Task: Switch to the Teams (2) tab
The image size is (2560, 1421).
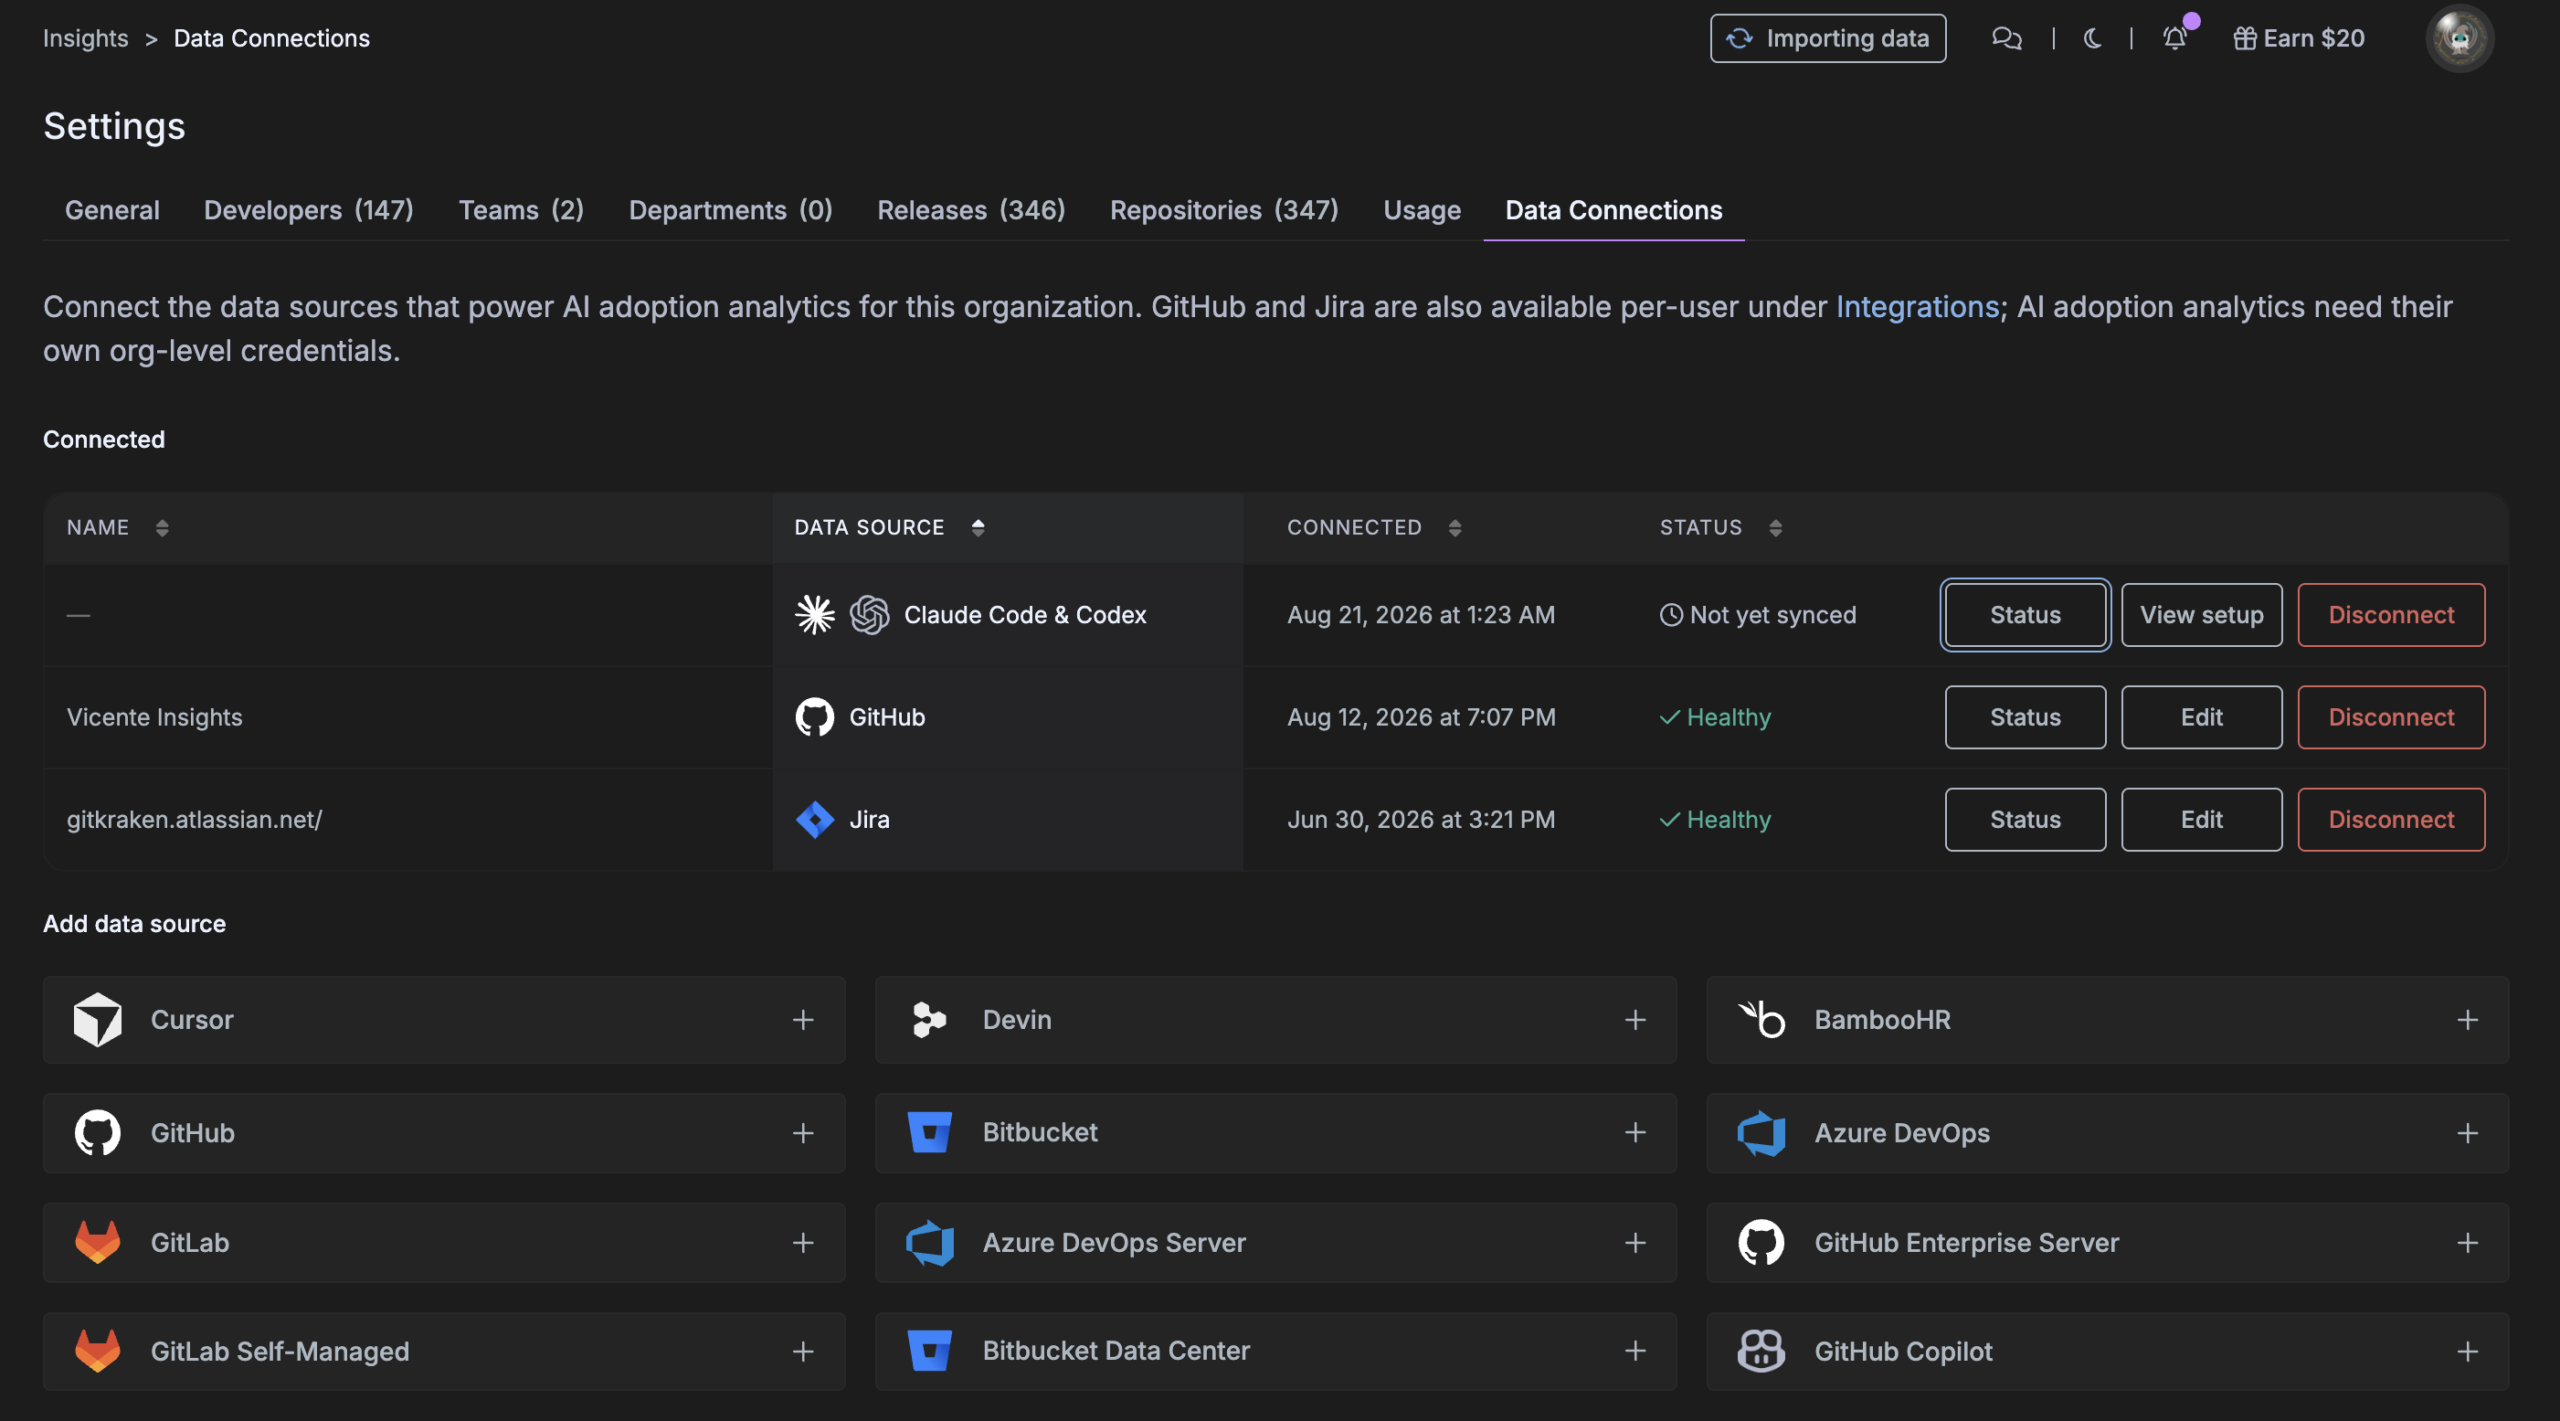Action: [521, 210]
